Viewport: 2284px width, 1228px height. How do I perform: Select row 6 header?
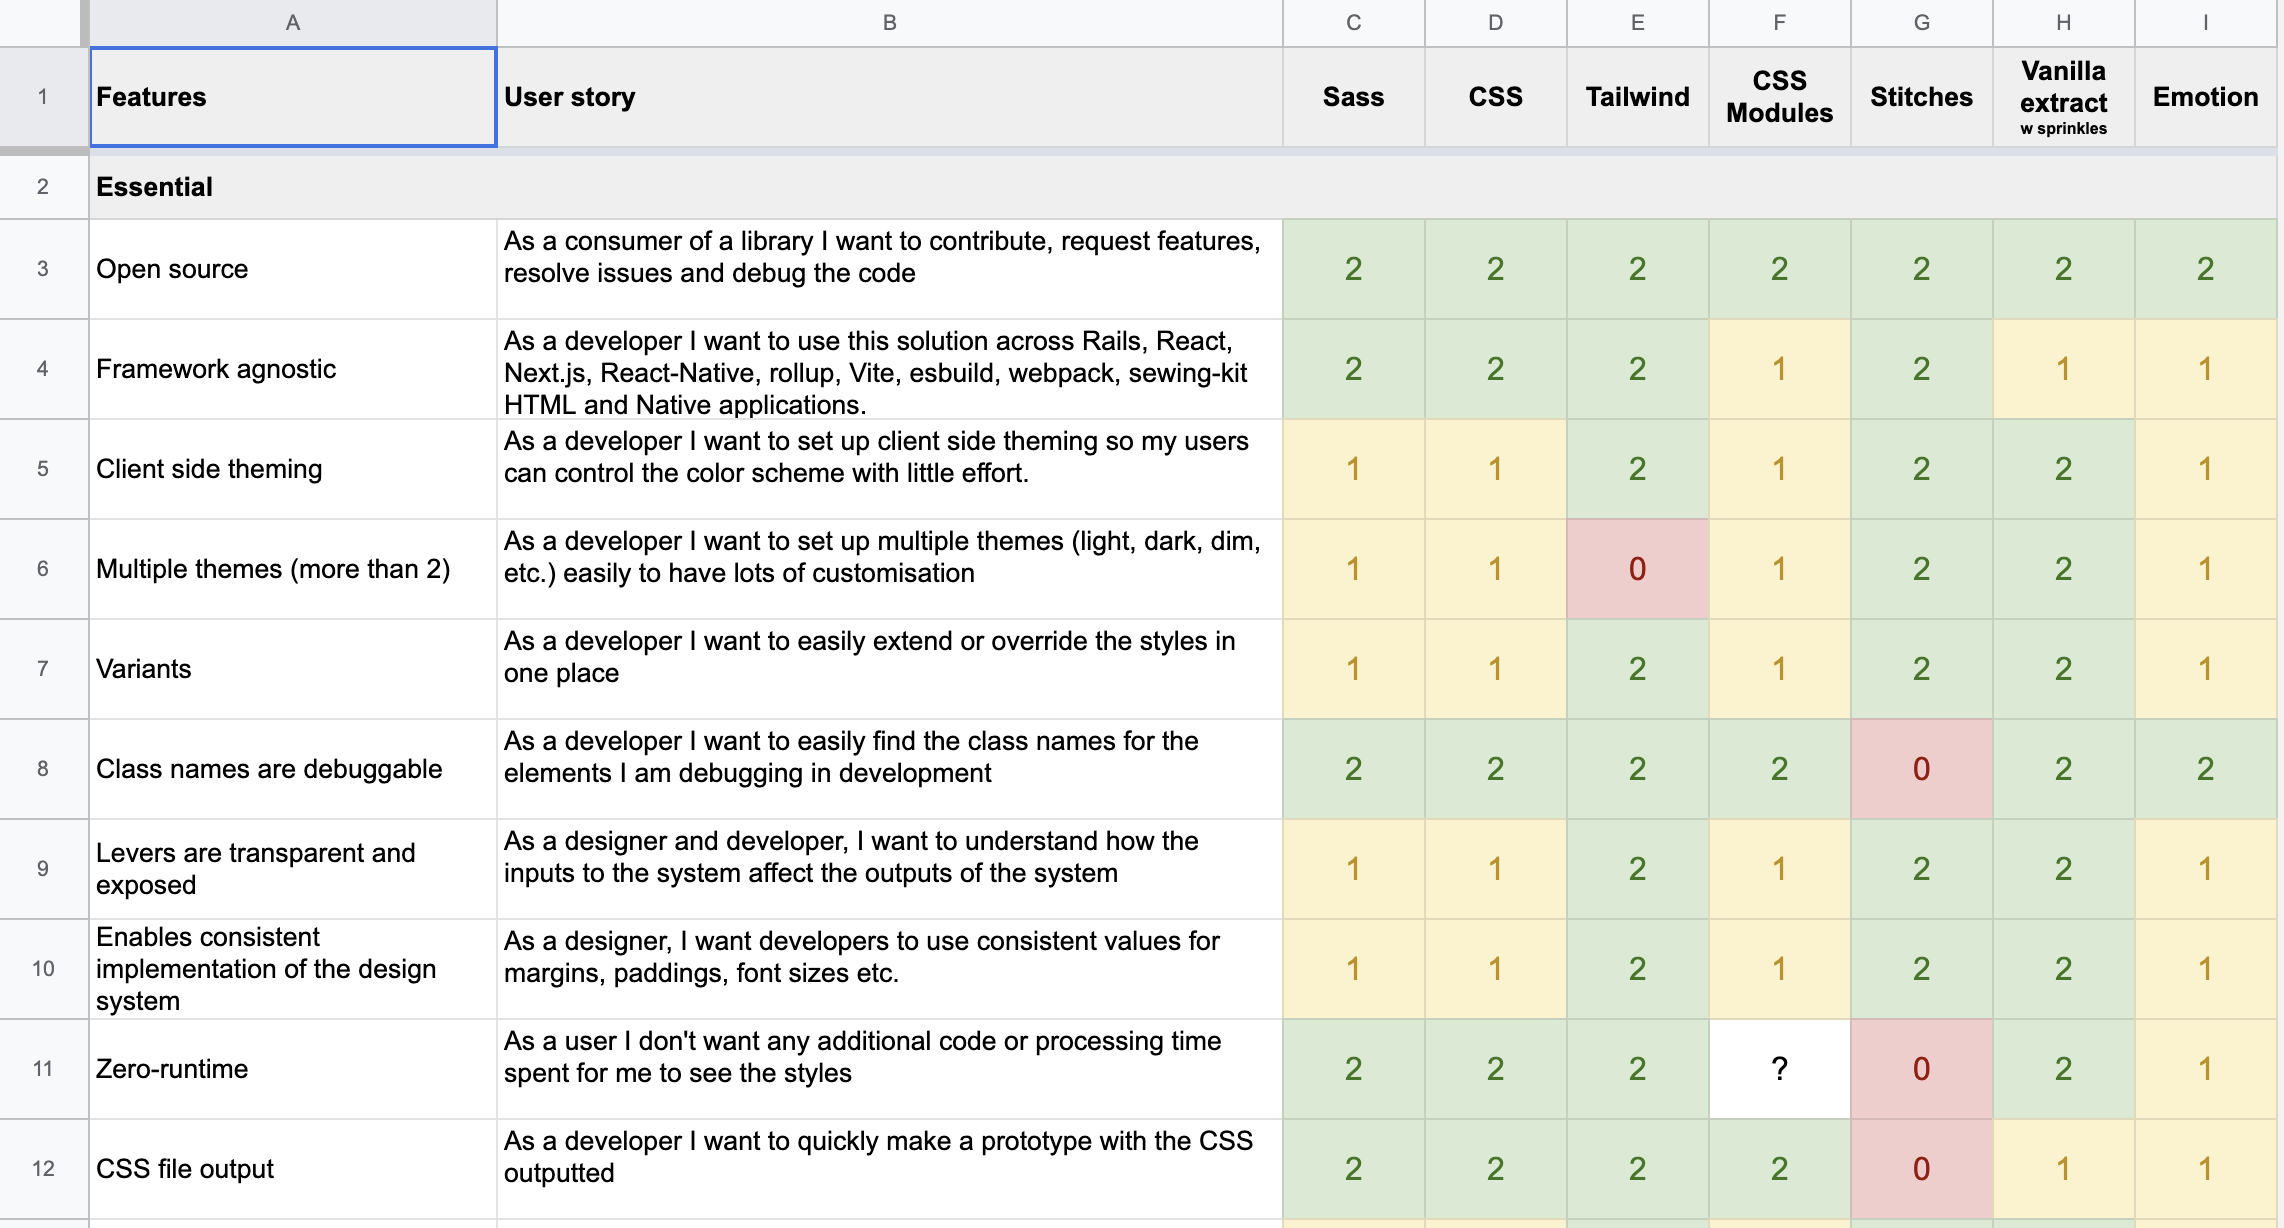(43, 569)
